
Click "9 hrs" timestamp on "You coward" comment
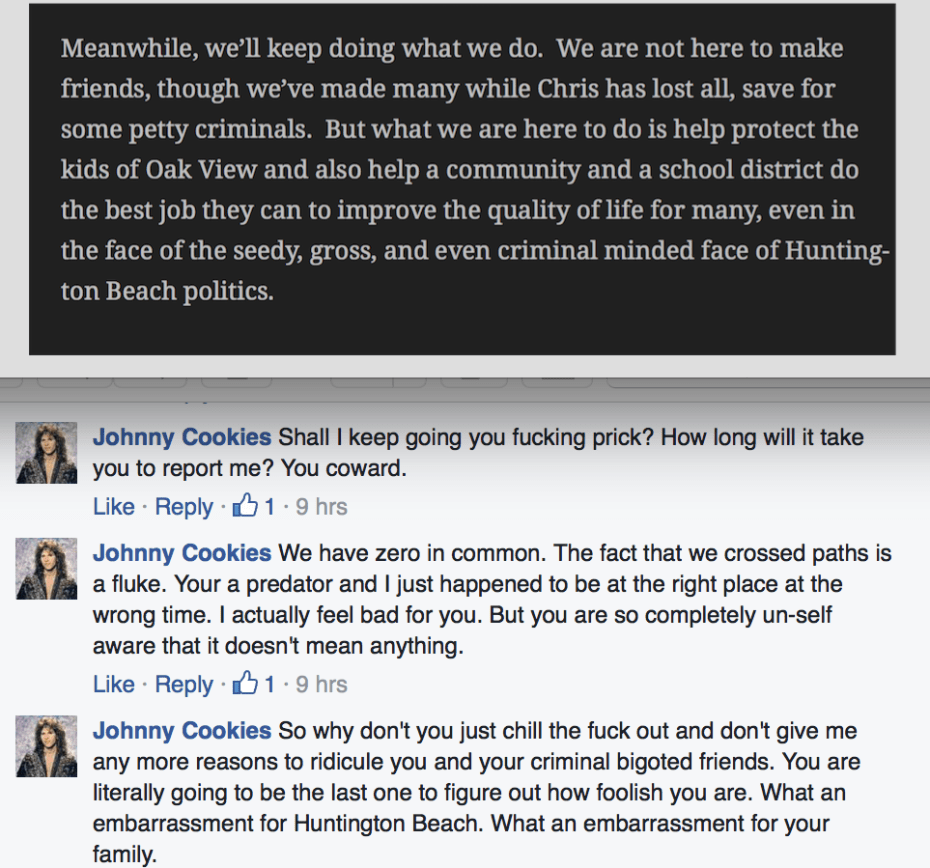321,507
